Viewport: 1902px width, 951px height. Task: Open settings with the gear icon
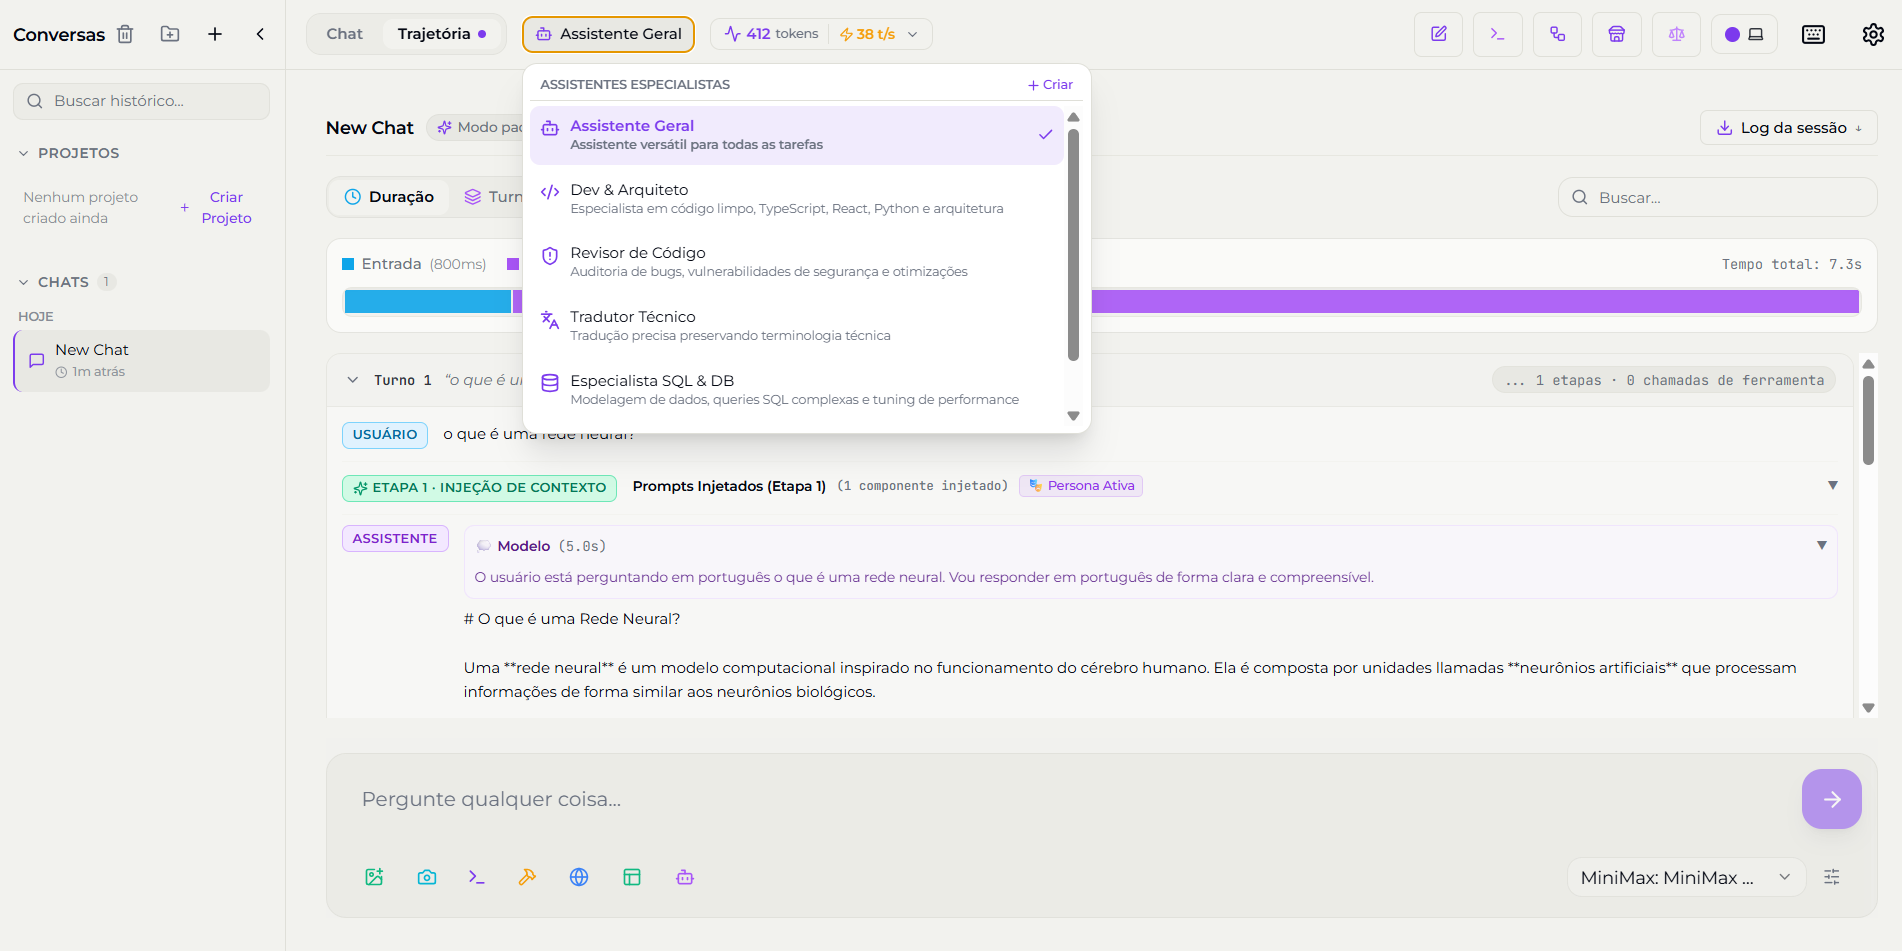pos(1873,34)
